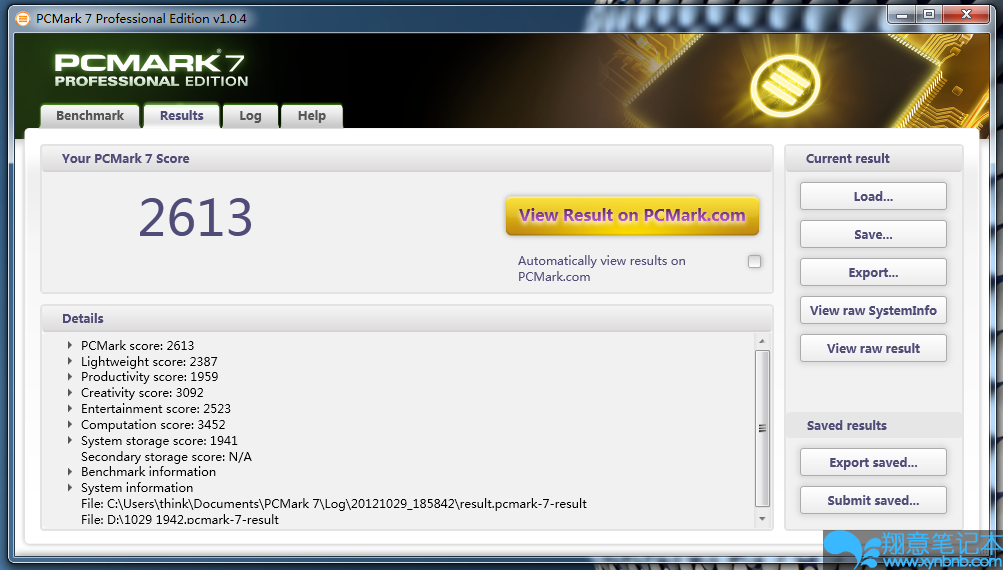The image size is (1003, 570).
Task: Select 'File: D:\1029 1942.pcmark-7-result' row
Action: (180, 519)
